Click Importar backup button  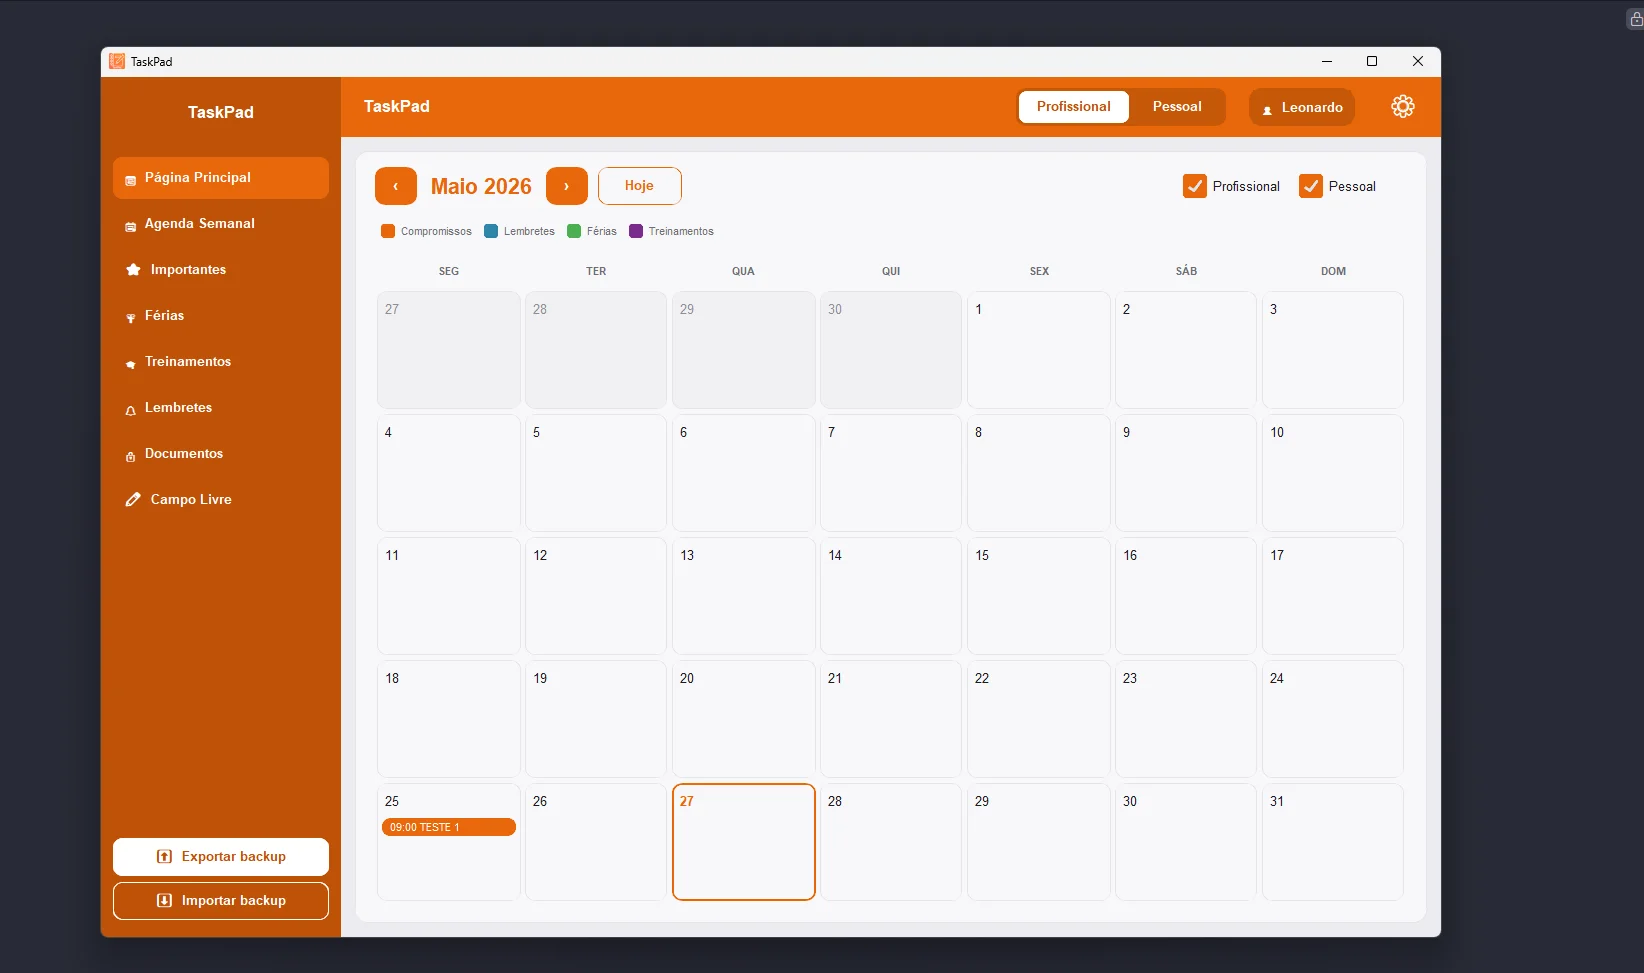pos(221,901)
